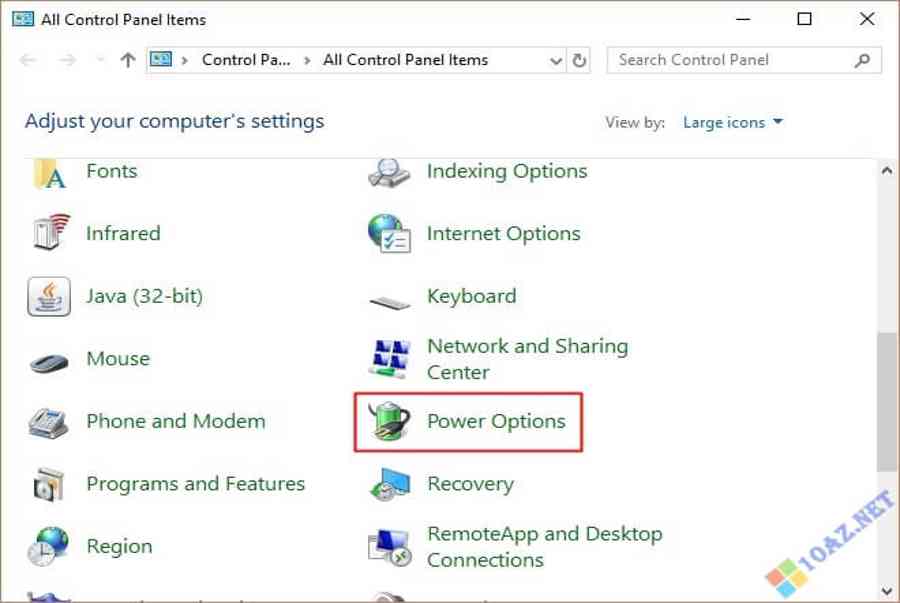Click the refresh button in address bar
Image resolution: width=900 pixels, height=603 pixels.
(x=579, y=60)
